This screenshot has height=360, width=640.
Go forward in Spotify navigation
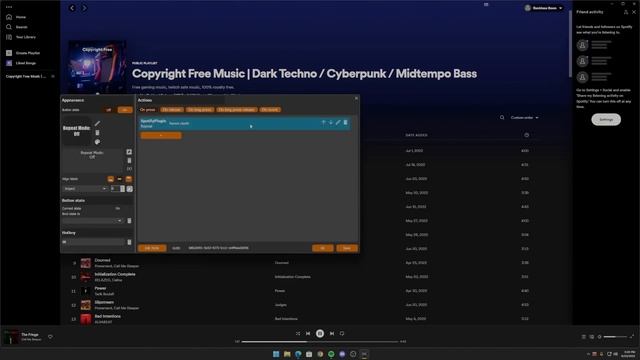(x=84, y=8)
